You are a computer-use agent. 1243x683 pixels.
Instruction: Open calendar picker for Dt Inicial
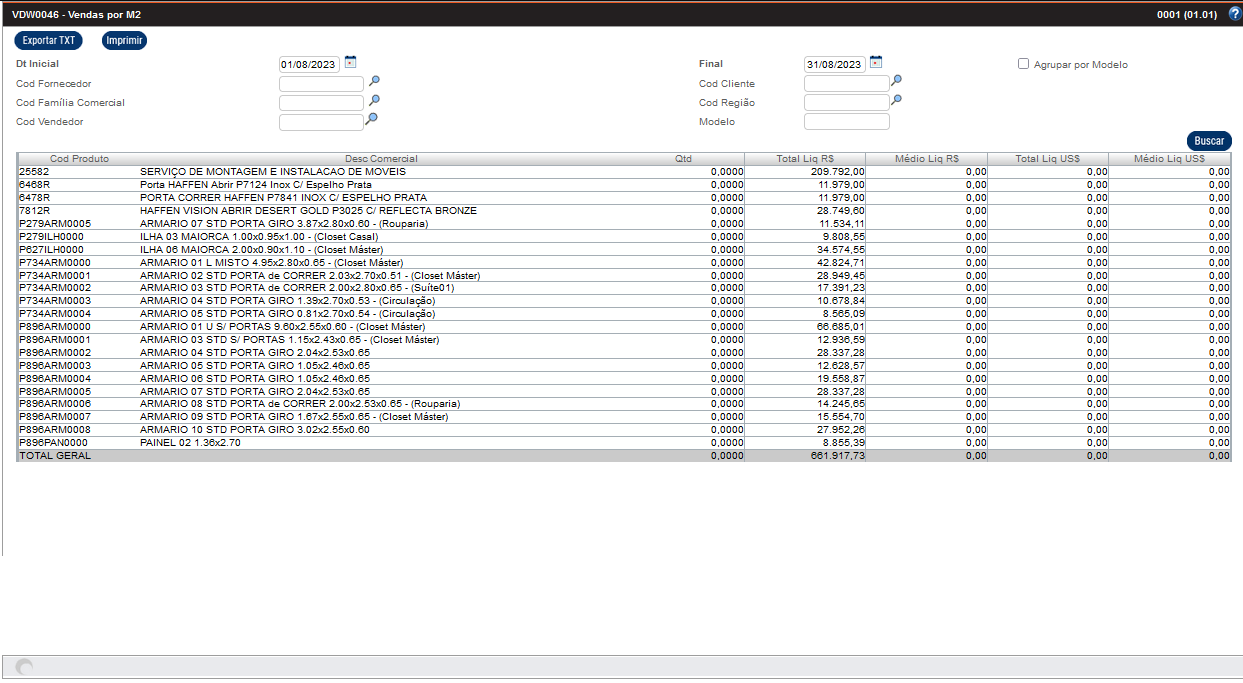(350, 62)
